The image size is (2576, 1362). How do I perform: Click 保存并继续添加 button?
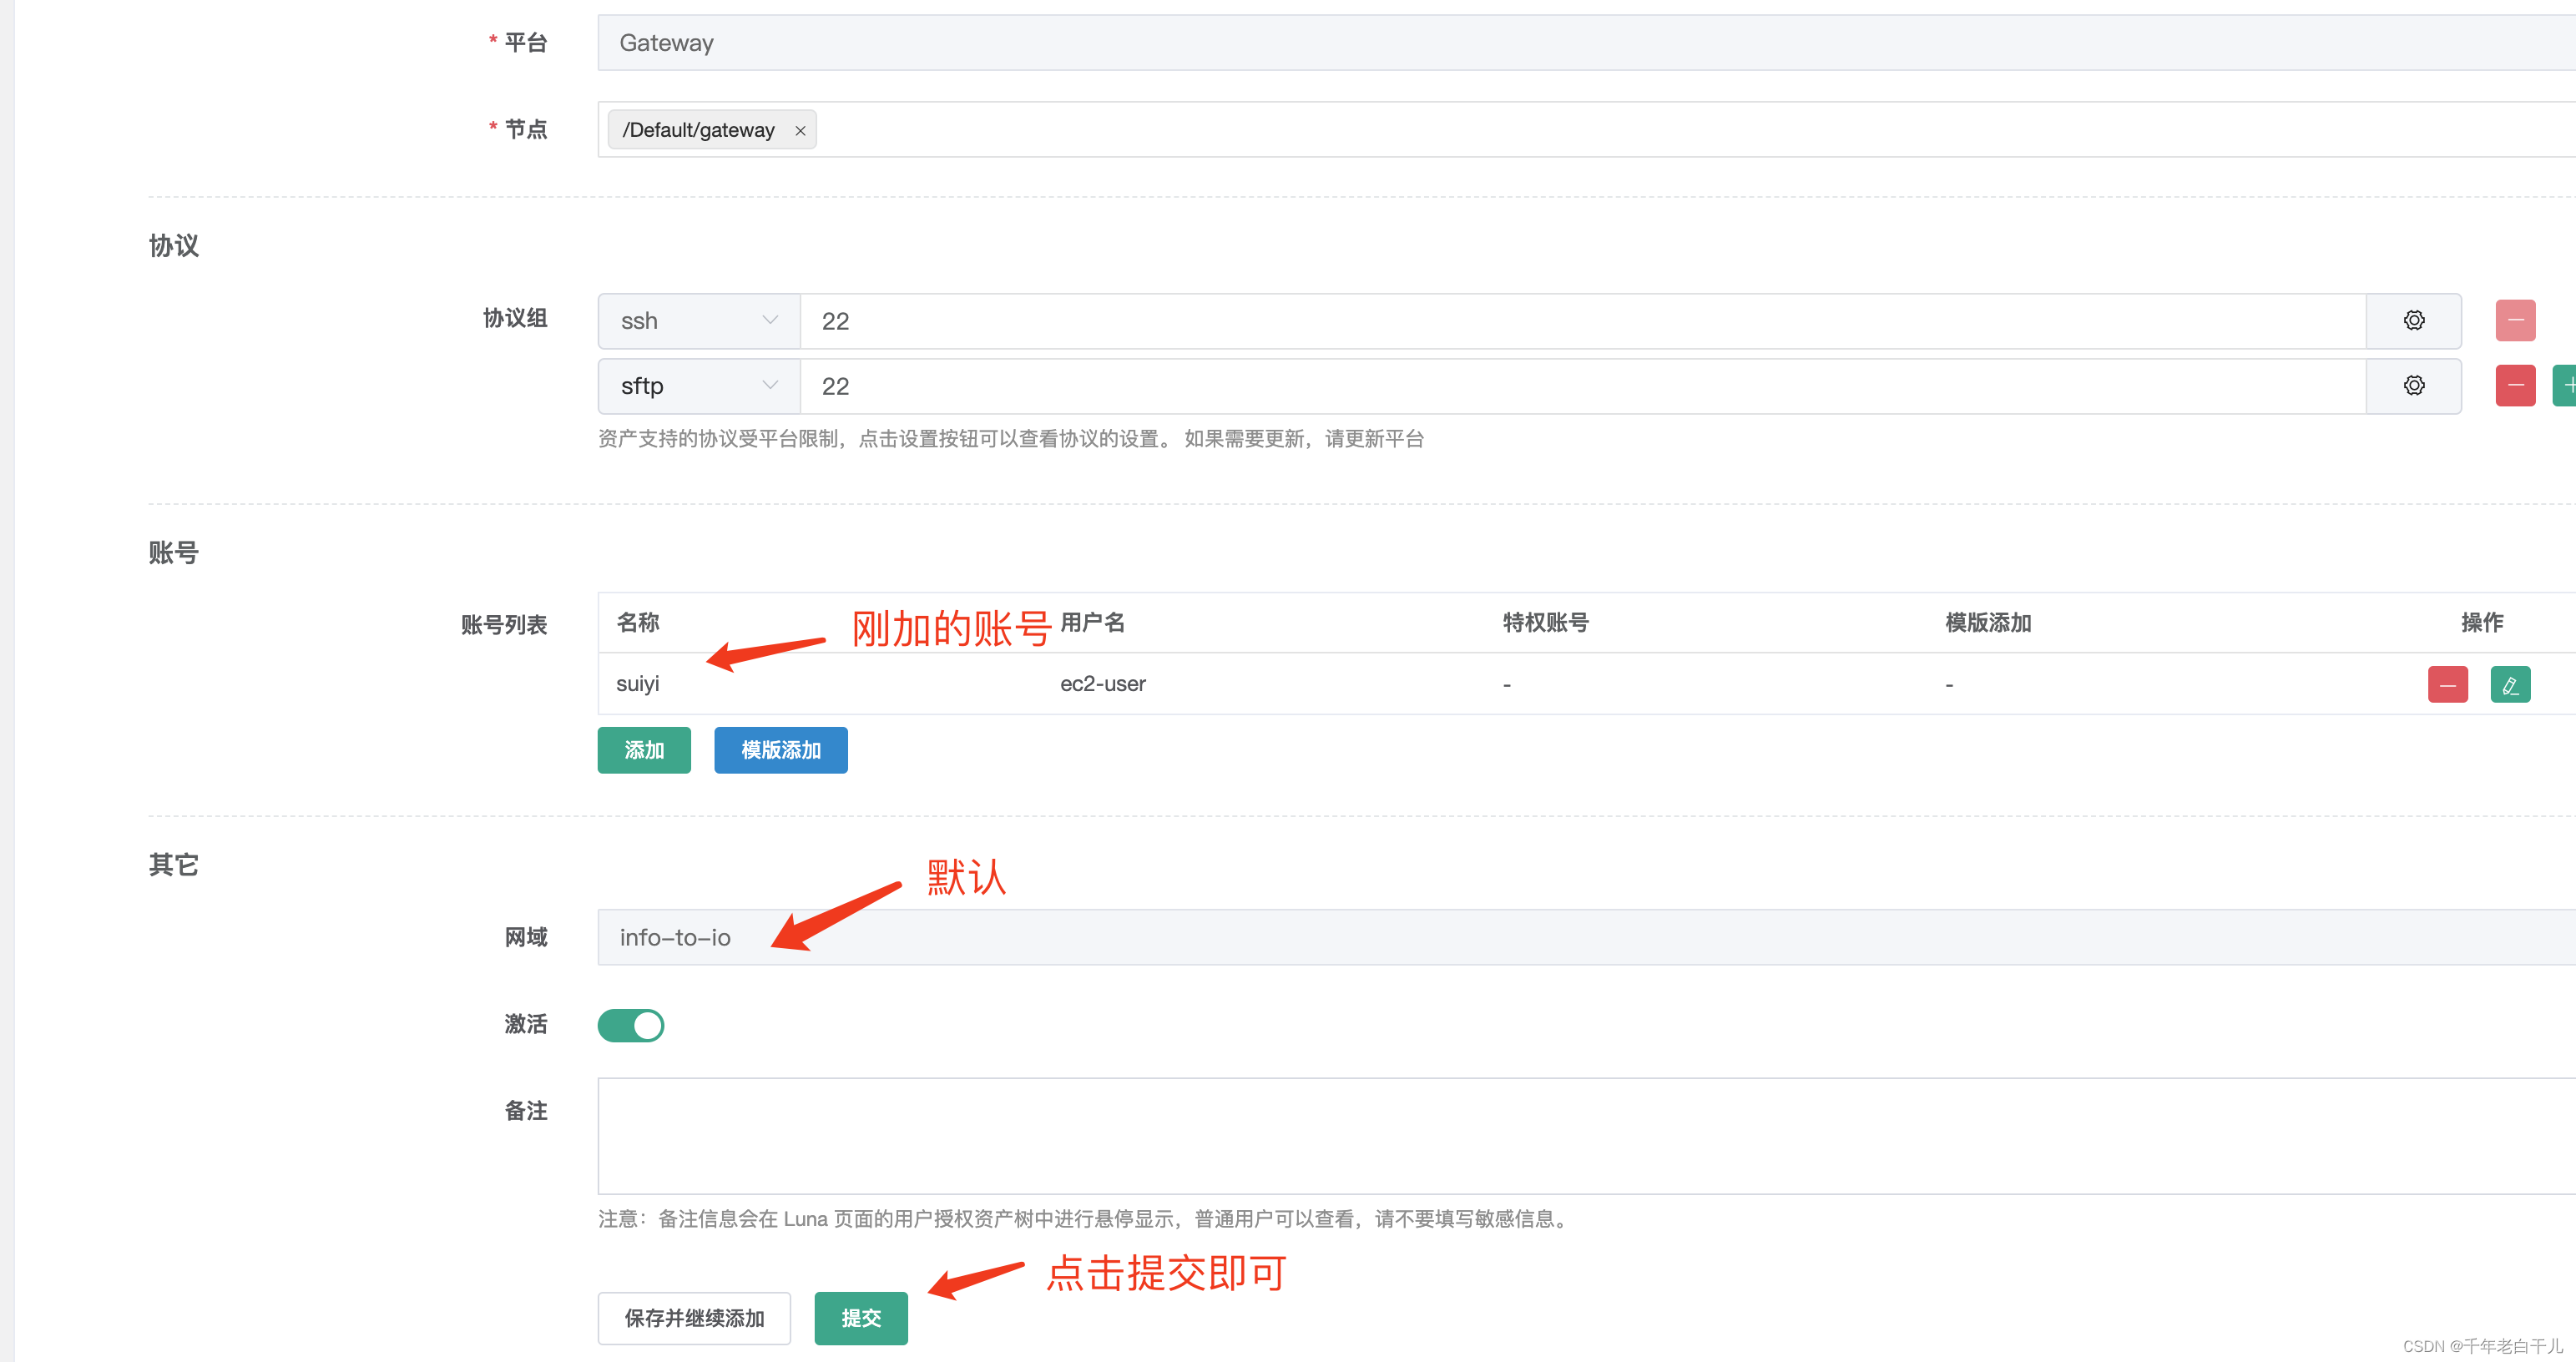694,1318
